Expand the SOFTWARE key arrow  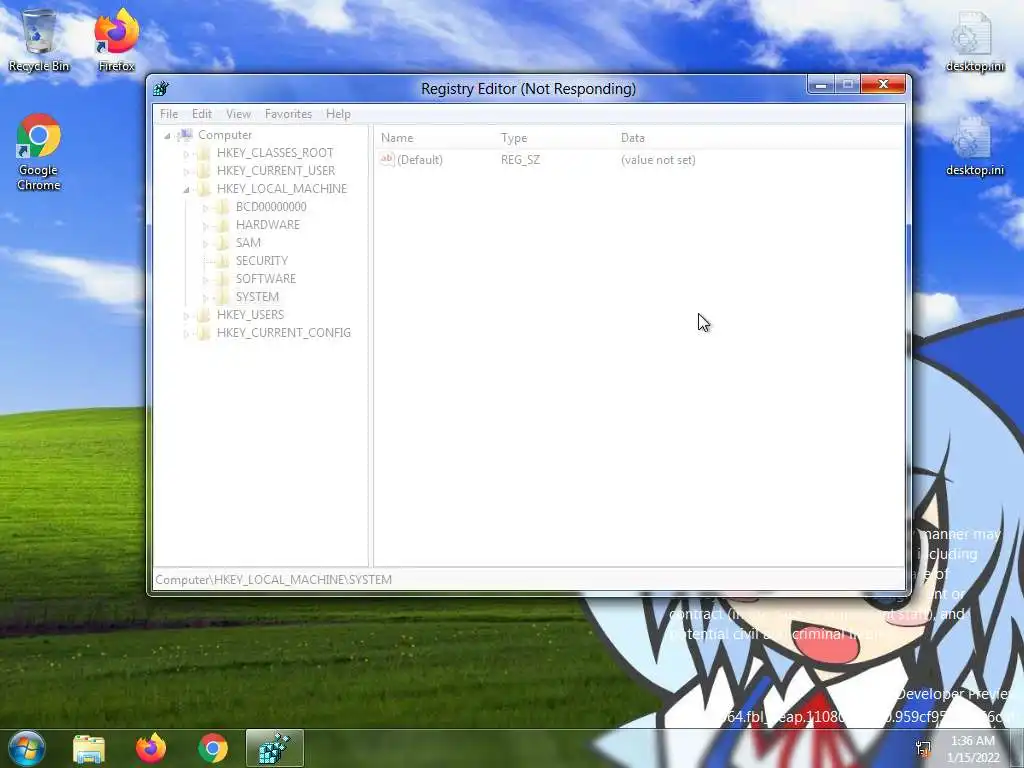point(205,280)
